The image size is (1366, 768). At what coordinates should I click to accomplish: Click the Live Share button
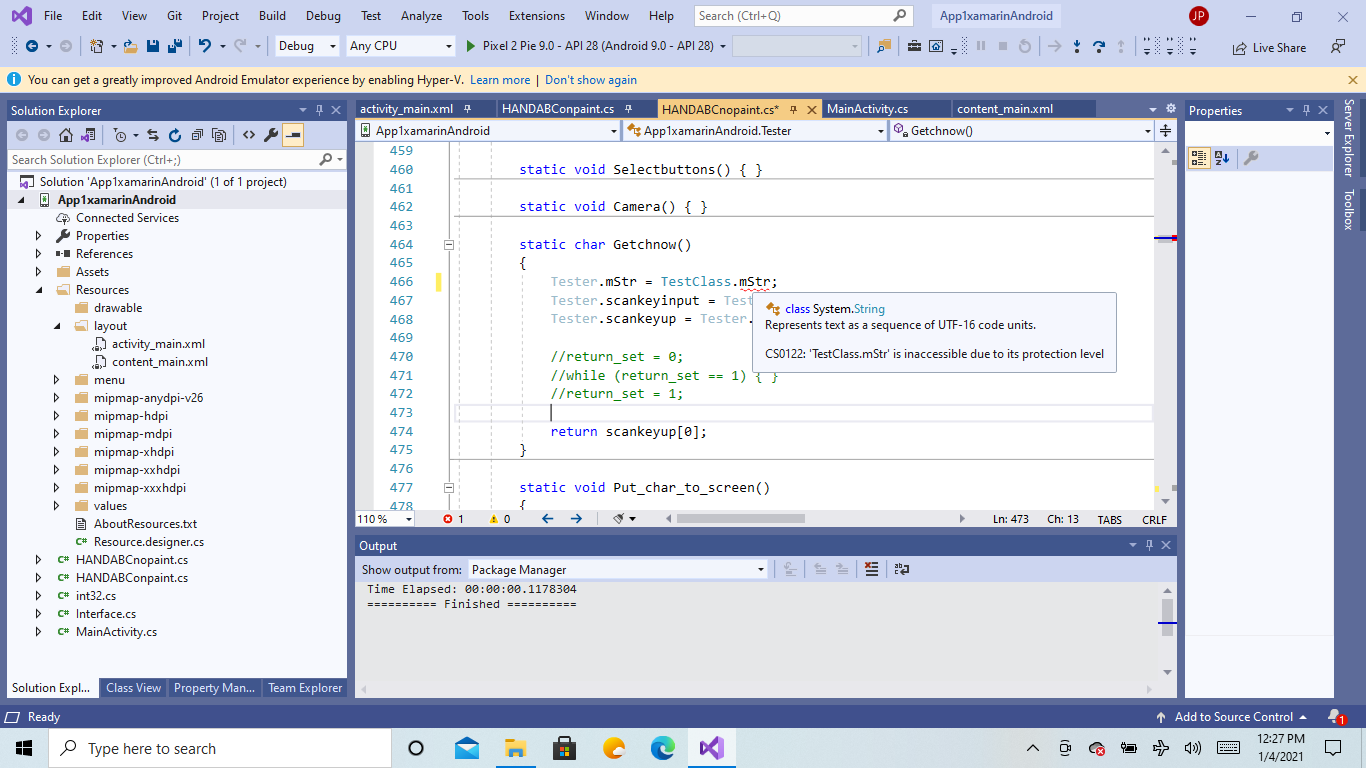point(1268,47)
